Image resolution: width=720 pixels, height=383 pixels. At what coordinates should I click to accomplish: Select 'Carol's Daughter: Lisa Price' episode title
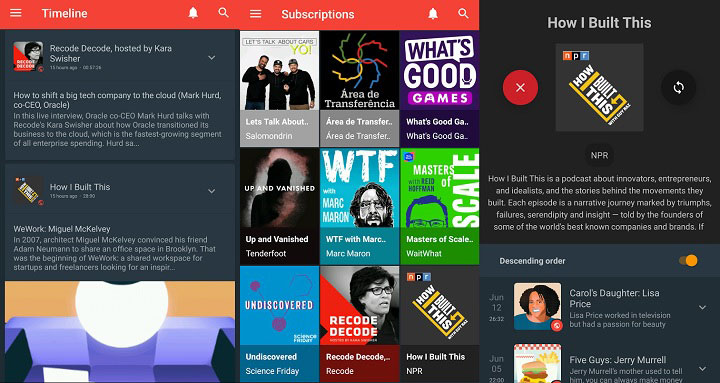[614, 298]
